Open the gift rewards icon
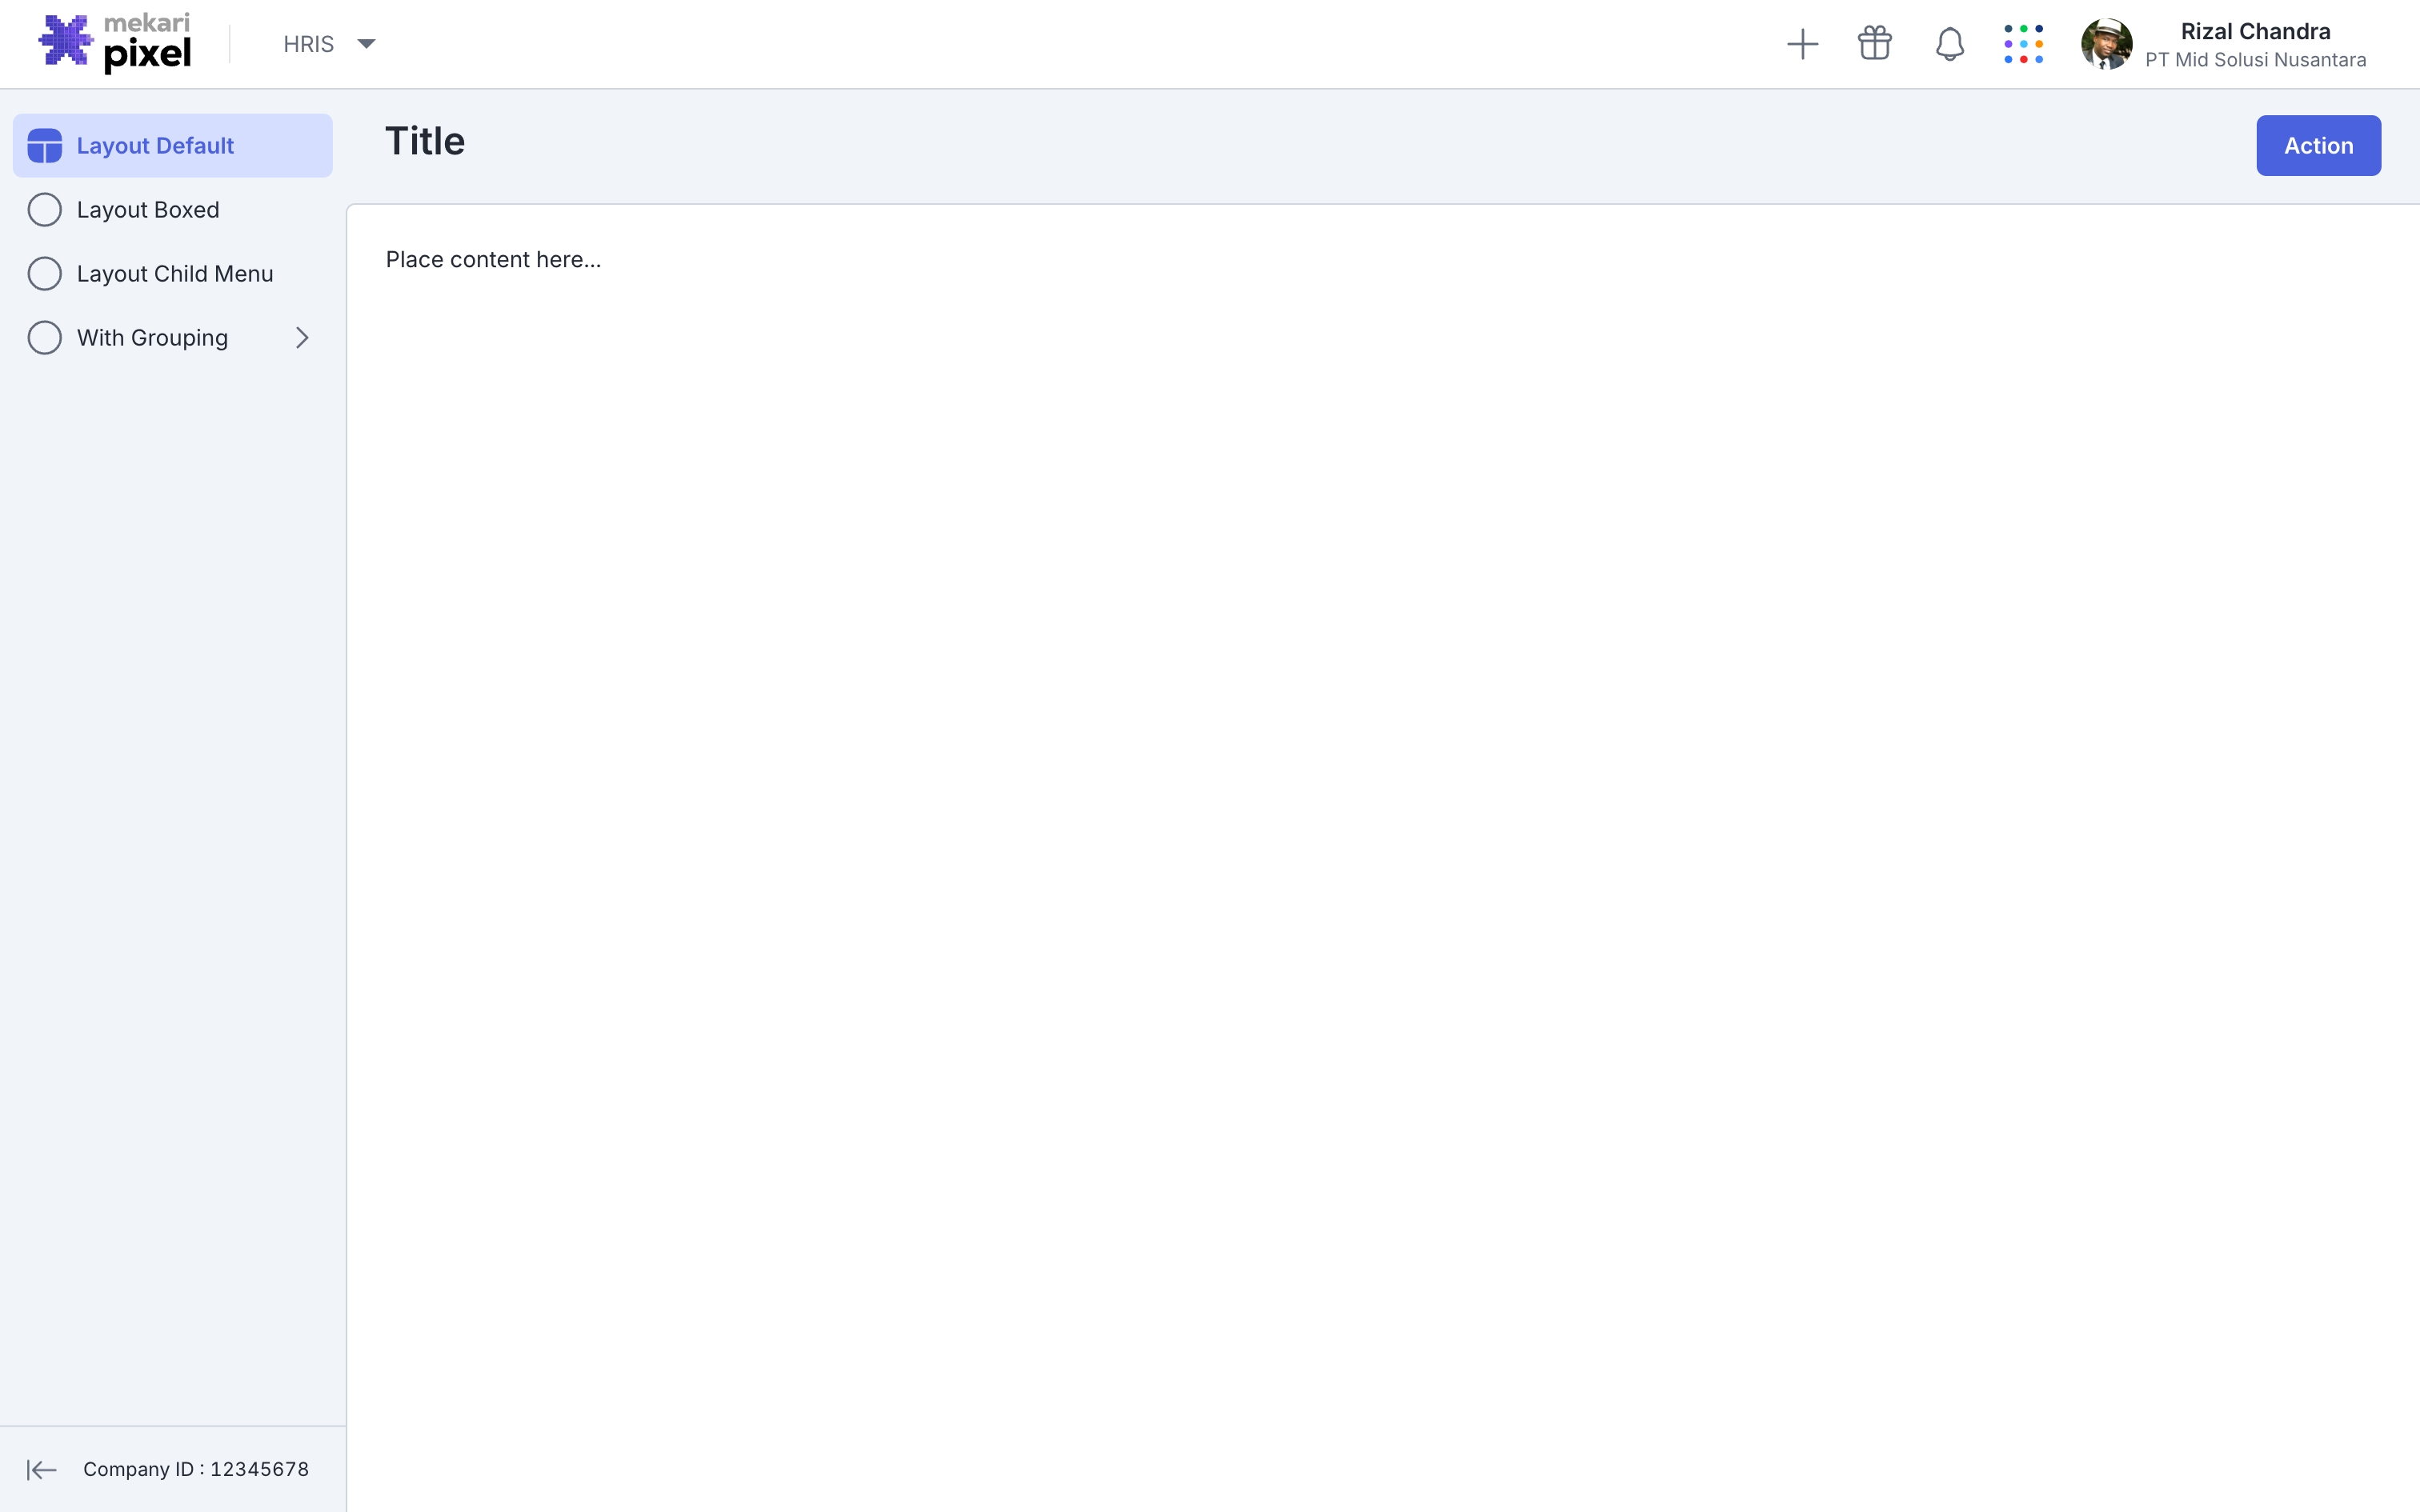The image size is (2420, 1512). tap(1875, 44)
